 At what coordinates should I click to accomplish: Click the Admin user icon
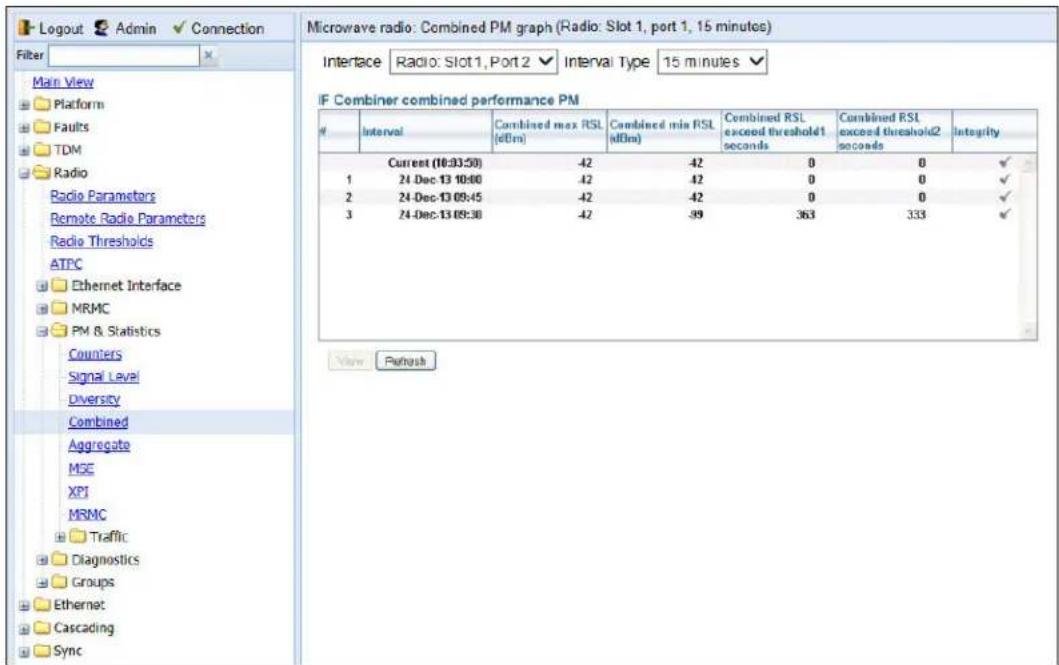coord(101,28)
